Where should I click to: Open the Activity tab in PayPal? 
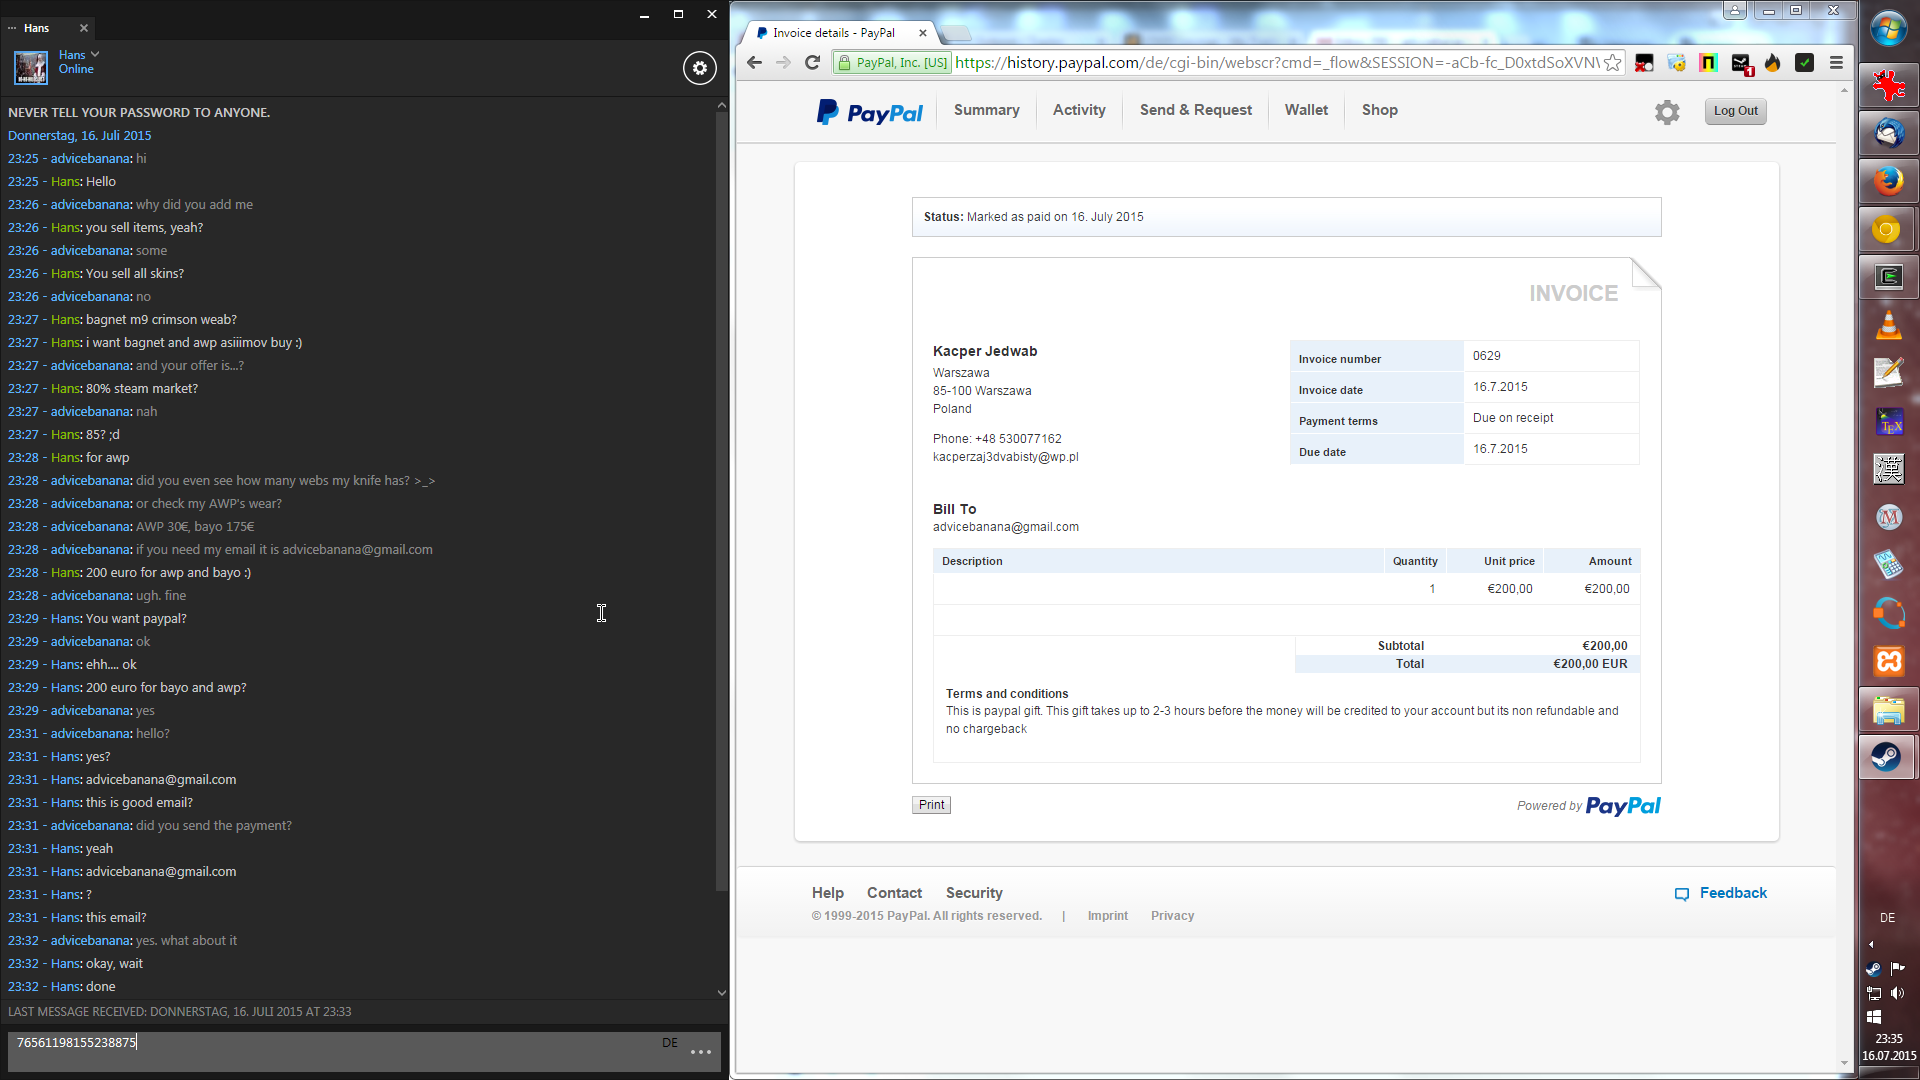[x=1078, y=110]
